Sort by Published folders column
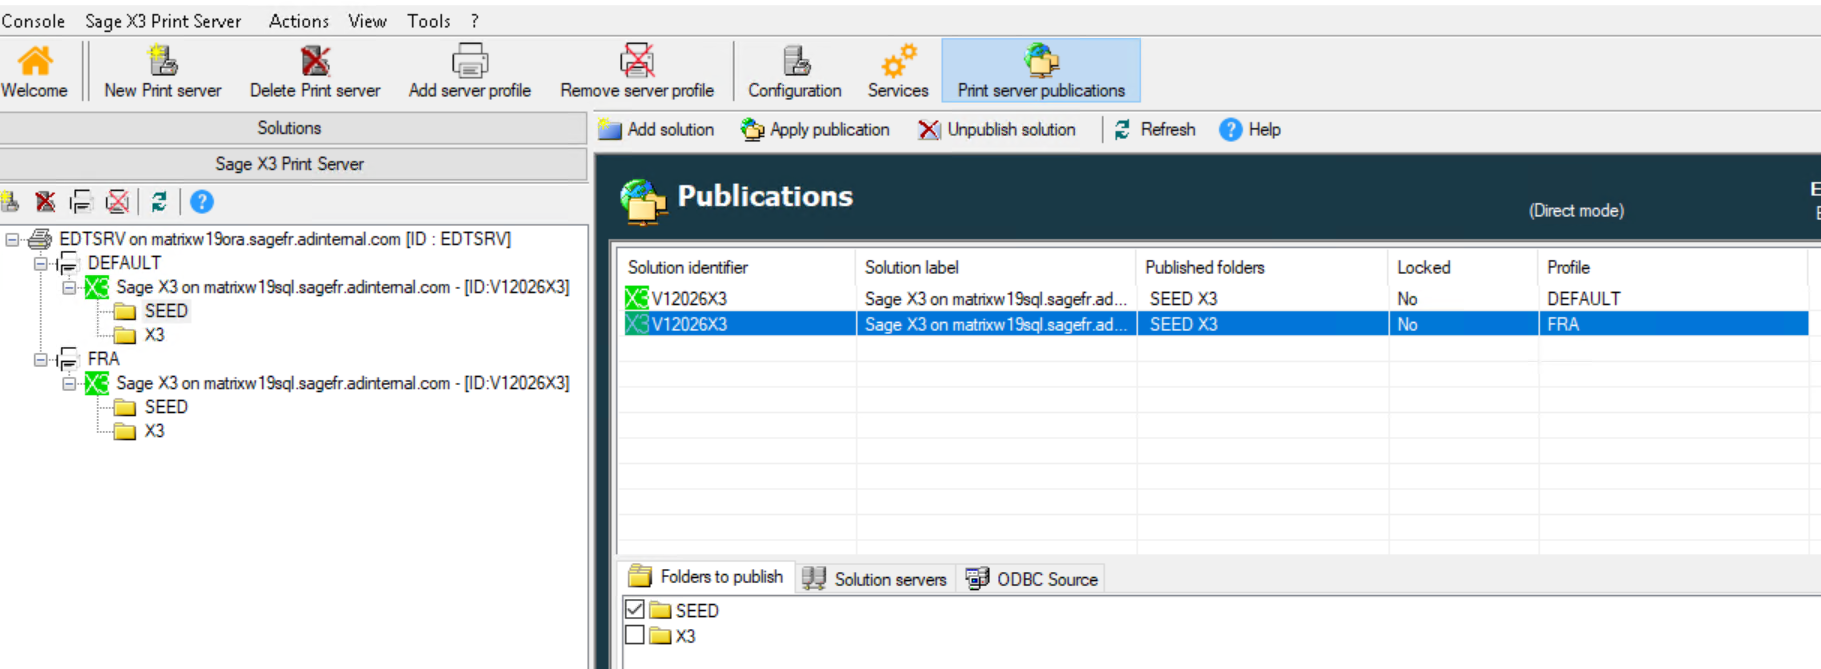This screenshot has width=1821, height=669. tap(1262, 267)
